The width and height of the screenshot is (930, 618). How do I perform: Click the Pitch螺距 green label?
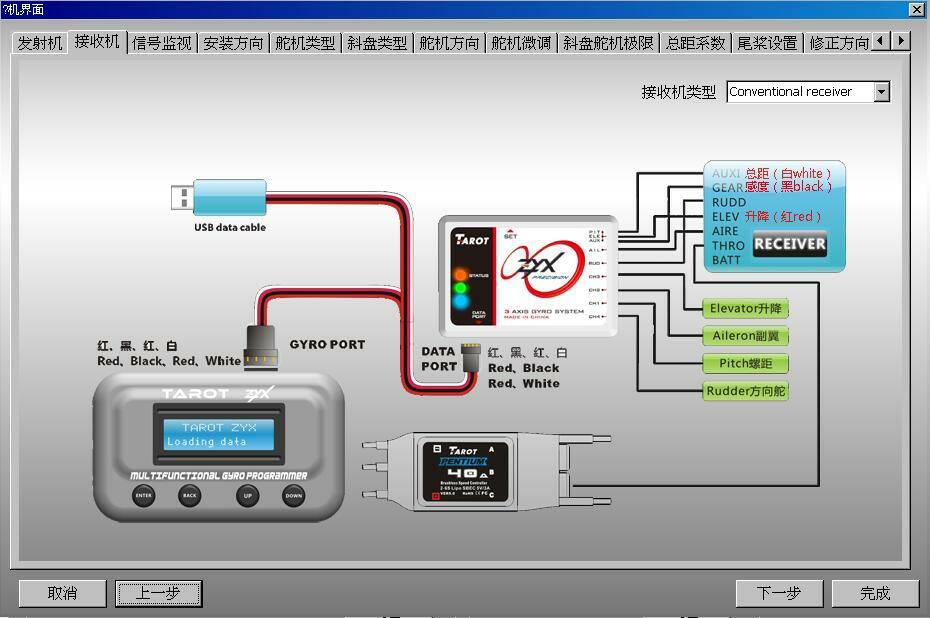pyautogui.click(x=746, y=364)
